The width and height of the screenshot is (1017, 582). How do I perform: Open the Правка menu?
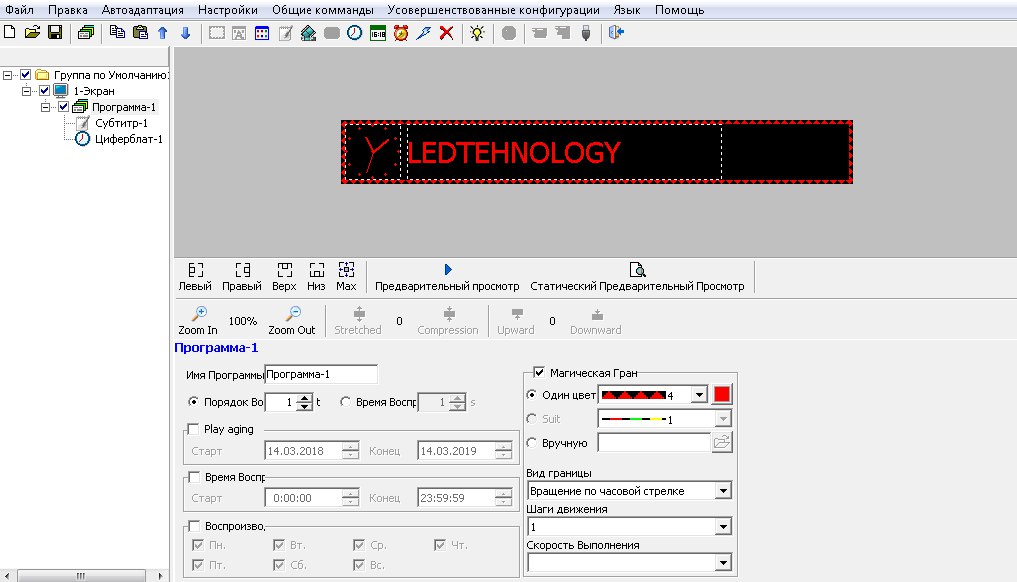67,10
